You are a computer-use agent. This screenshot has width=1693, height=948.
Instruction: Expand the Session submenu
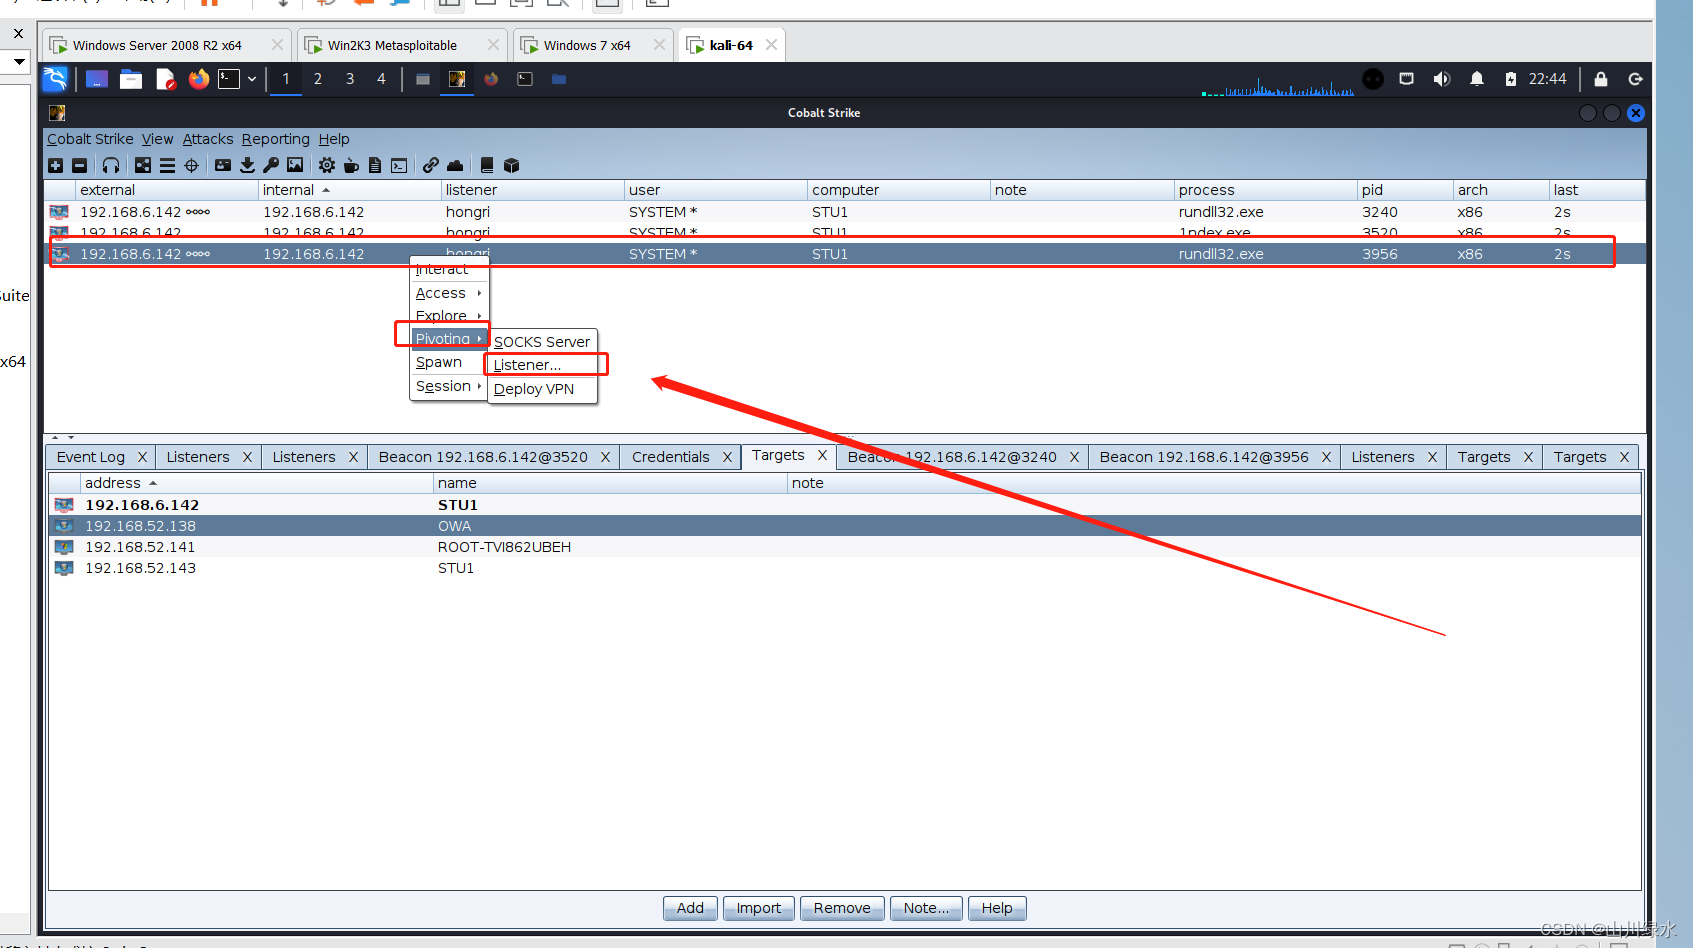(x=449, y=386)
